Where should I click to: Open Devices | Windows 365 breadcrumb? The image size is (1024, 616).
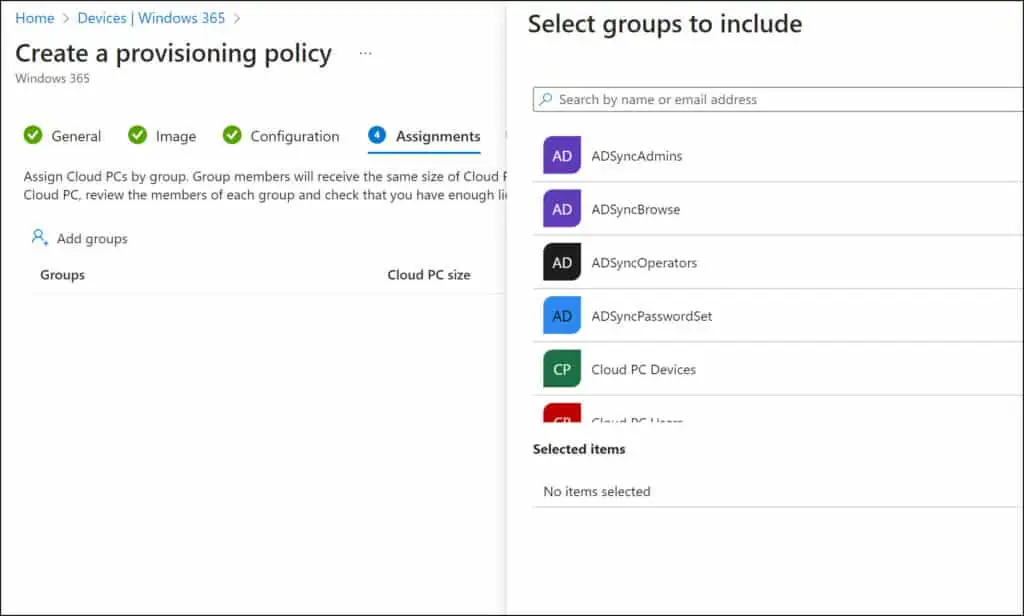[151, 18]
